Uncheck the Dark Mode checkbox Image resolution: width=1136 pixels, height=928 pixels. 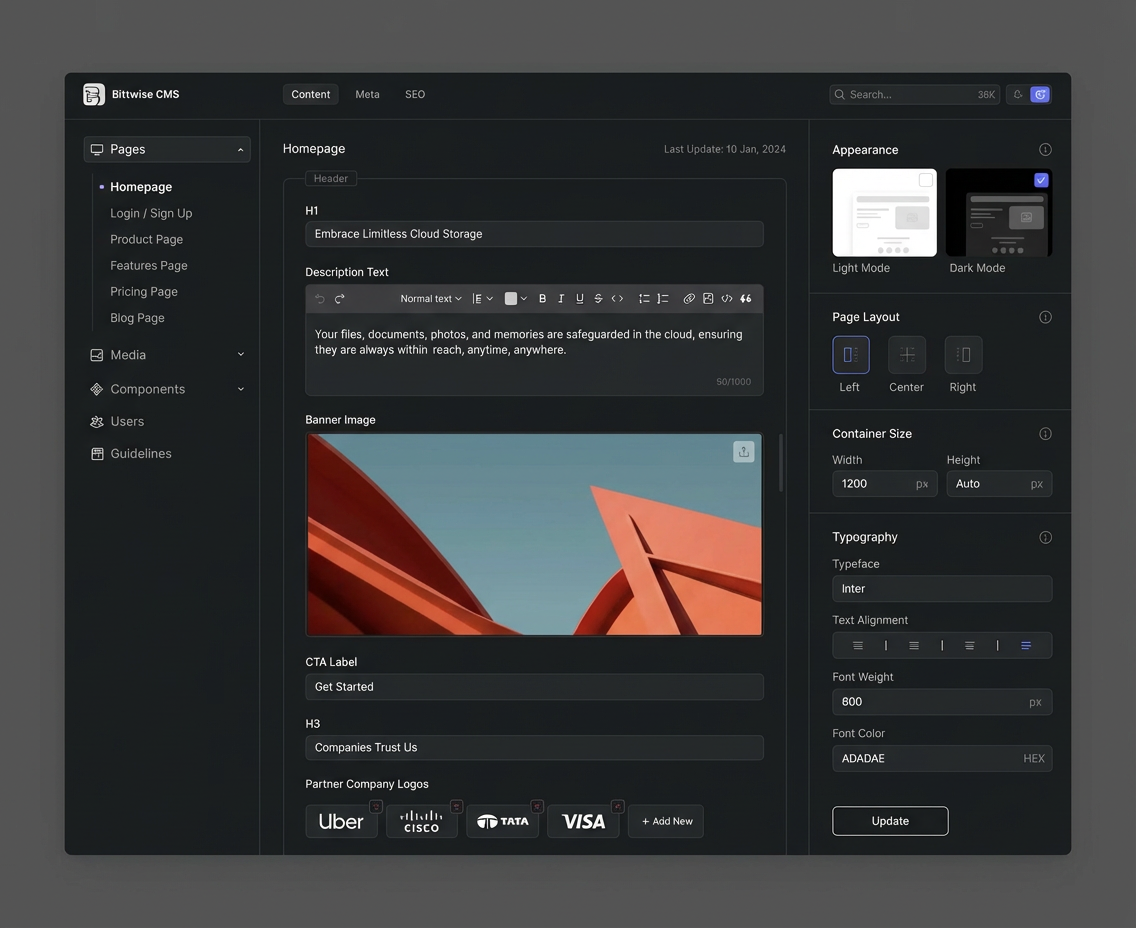click(x=1041, y=180)
